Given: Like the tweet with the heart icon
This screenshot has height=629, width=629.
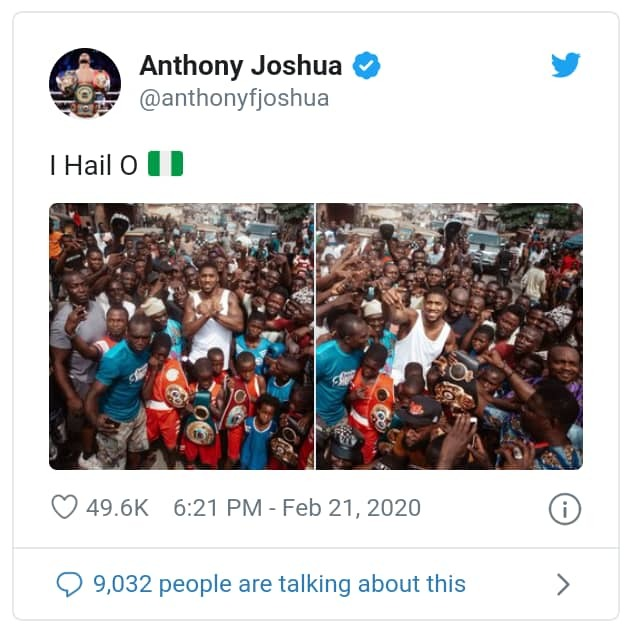Looking at the screenshot, I should tap(64, 507).
